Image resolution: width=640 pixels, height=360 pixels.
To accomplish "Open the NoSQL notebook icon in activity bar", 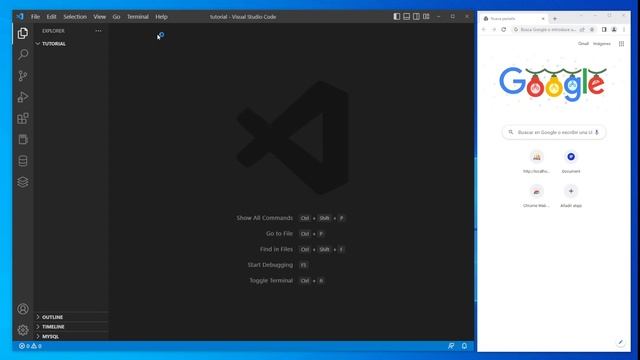I will click(x=23, y=140).
